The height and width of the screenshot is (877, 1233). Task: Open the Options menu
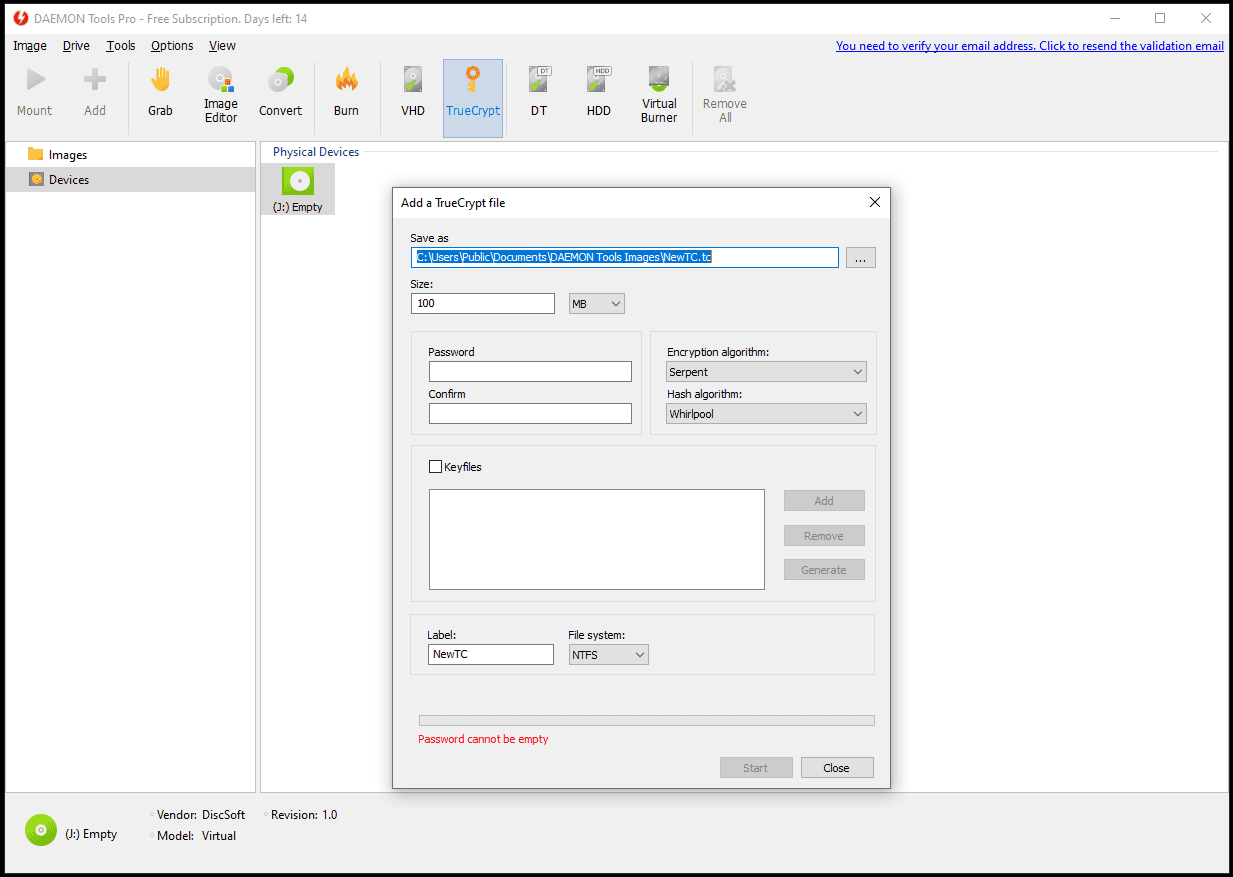click(x=172, y=46)
